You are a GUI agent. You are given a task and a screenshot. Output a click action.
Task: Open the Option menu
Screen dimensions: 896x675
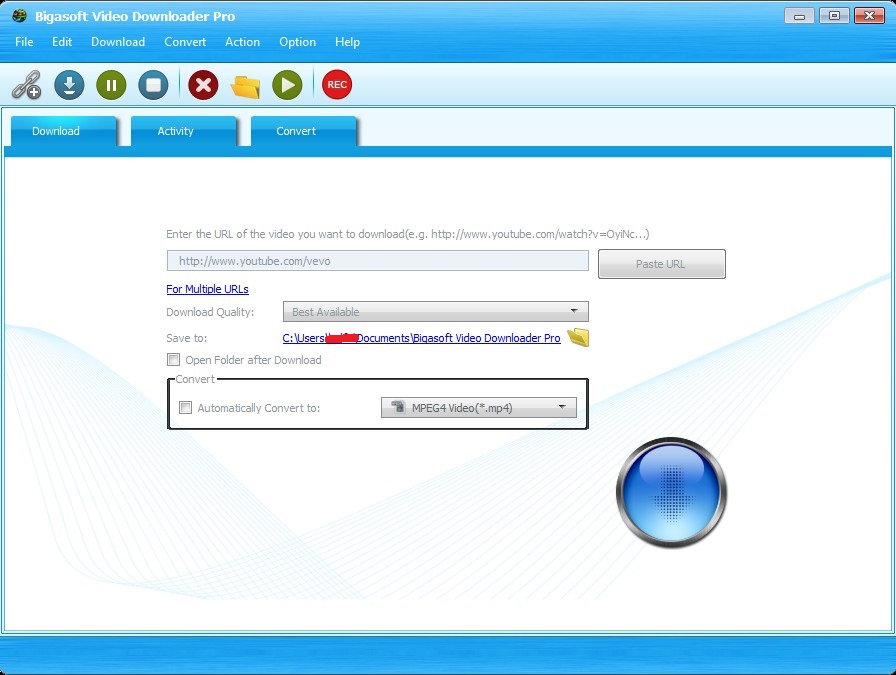297,42
